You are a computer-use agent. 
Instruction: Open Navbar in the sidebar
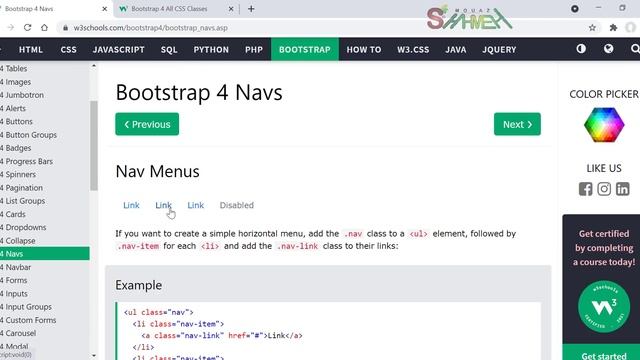tap(45, 267)
